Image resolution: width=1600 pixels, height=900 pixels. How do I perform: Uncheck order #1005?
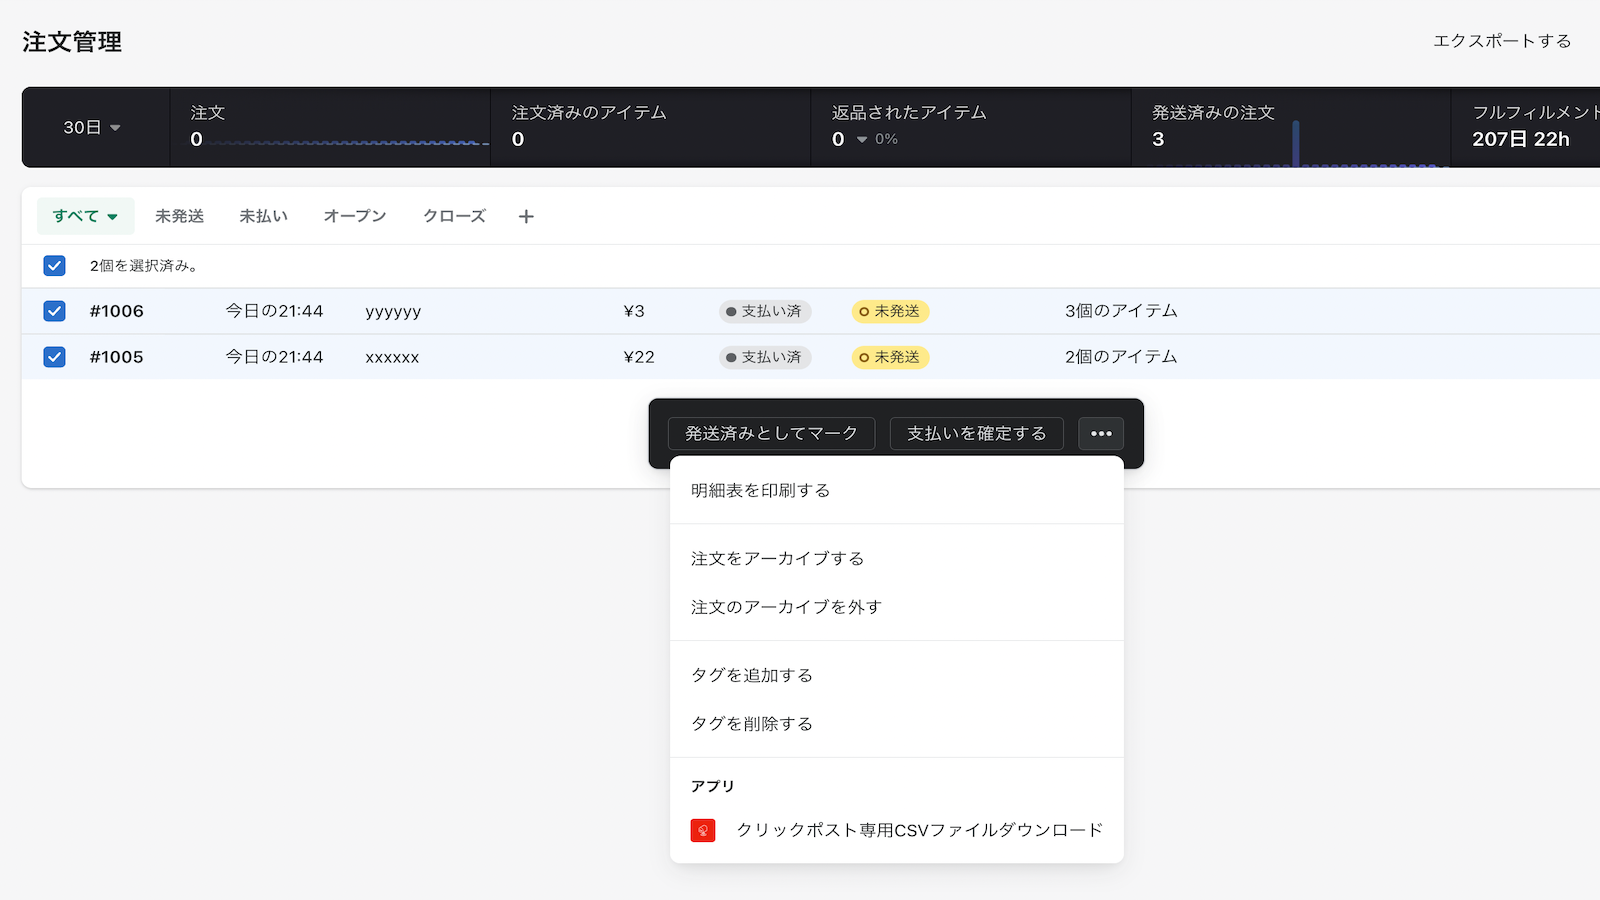click(55, 356)
